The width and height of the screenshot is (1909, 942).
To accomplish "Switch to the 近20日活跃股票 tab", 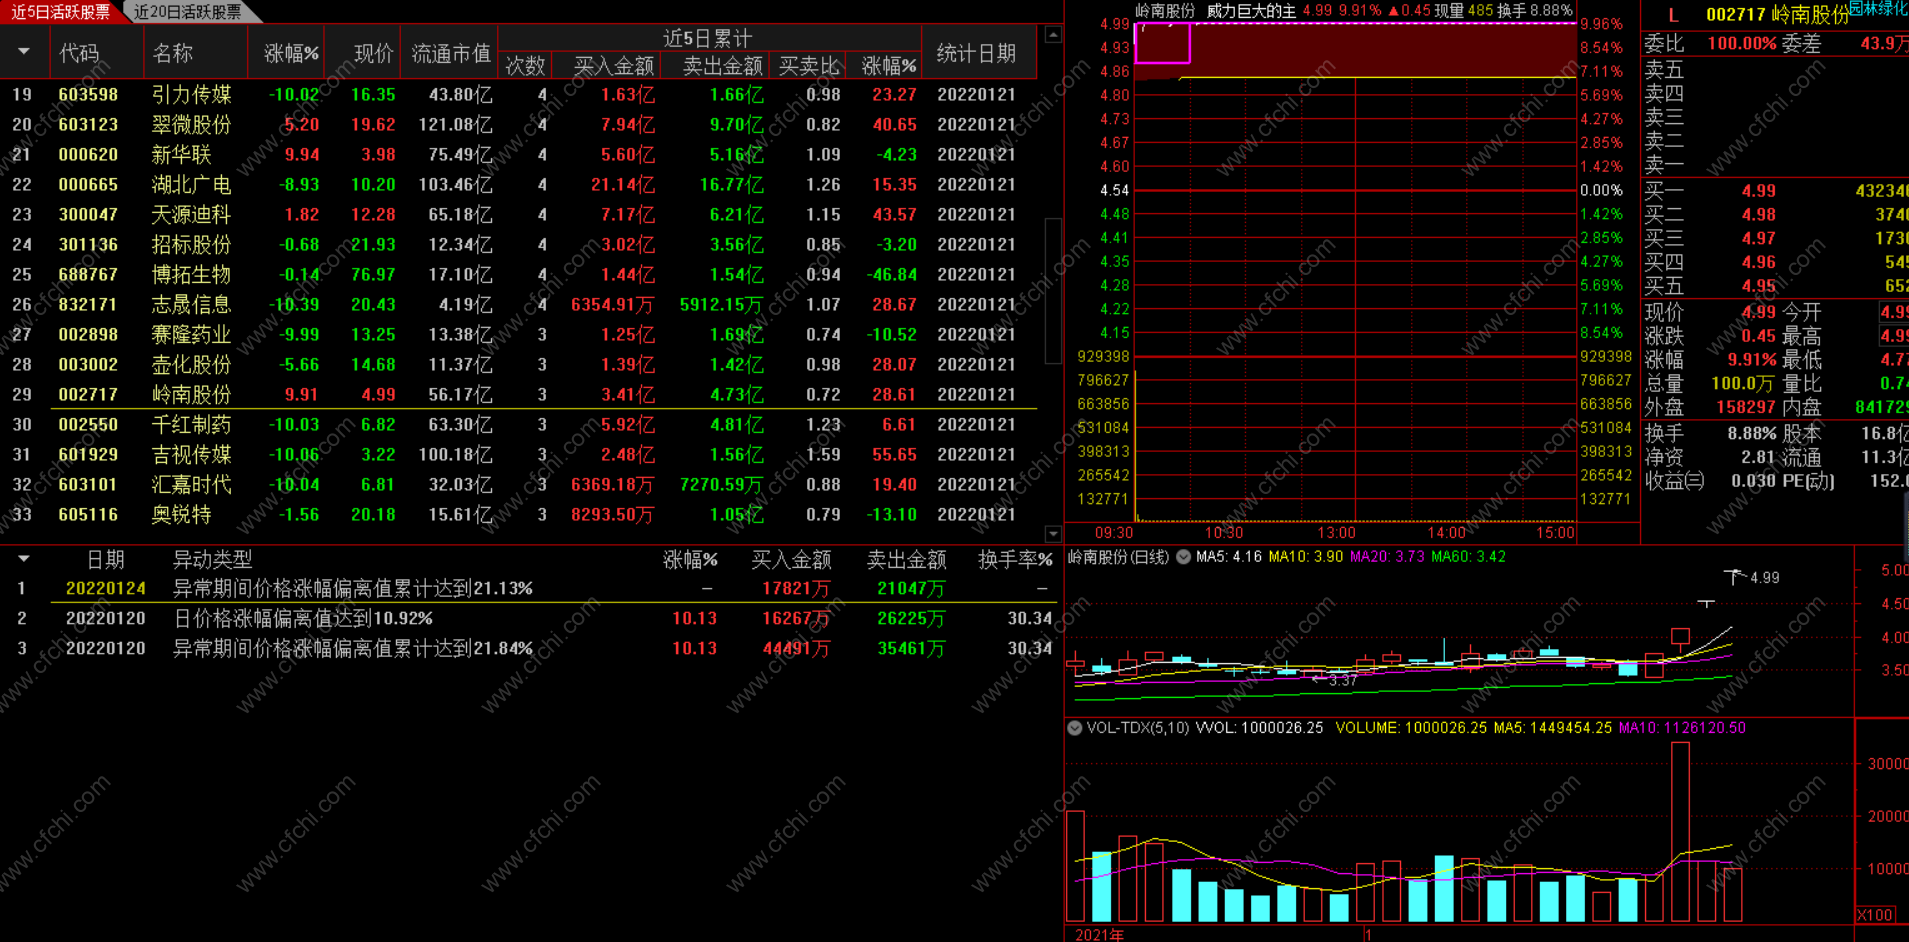I will click(x=188, y=12).
